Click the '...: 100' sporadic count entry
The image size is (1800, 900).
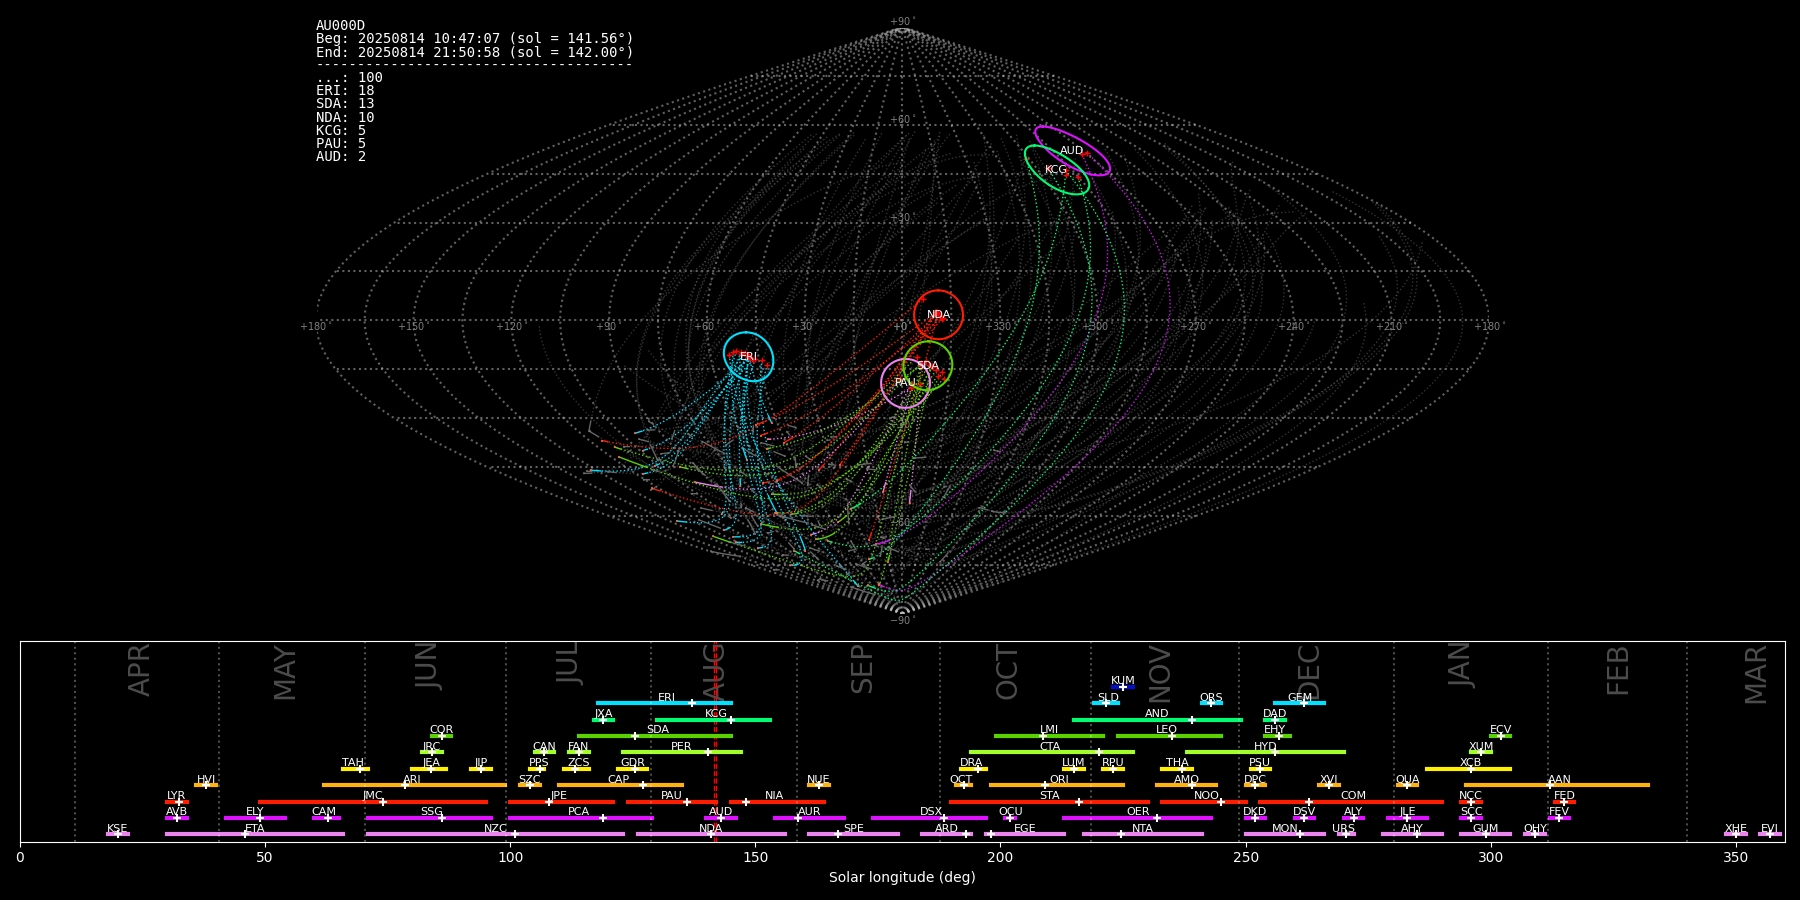(349, 78)
